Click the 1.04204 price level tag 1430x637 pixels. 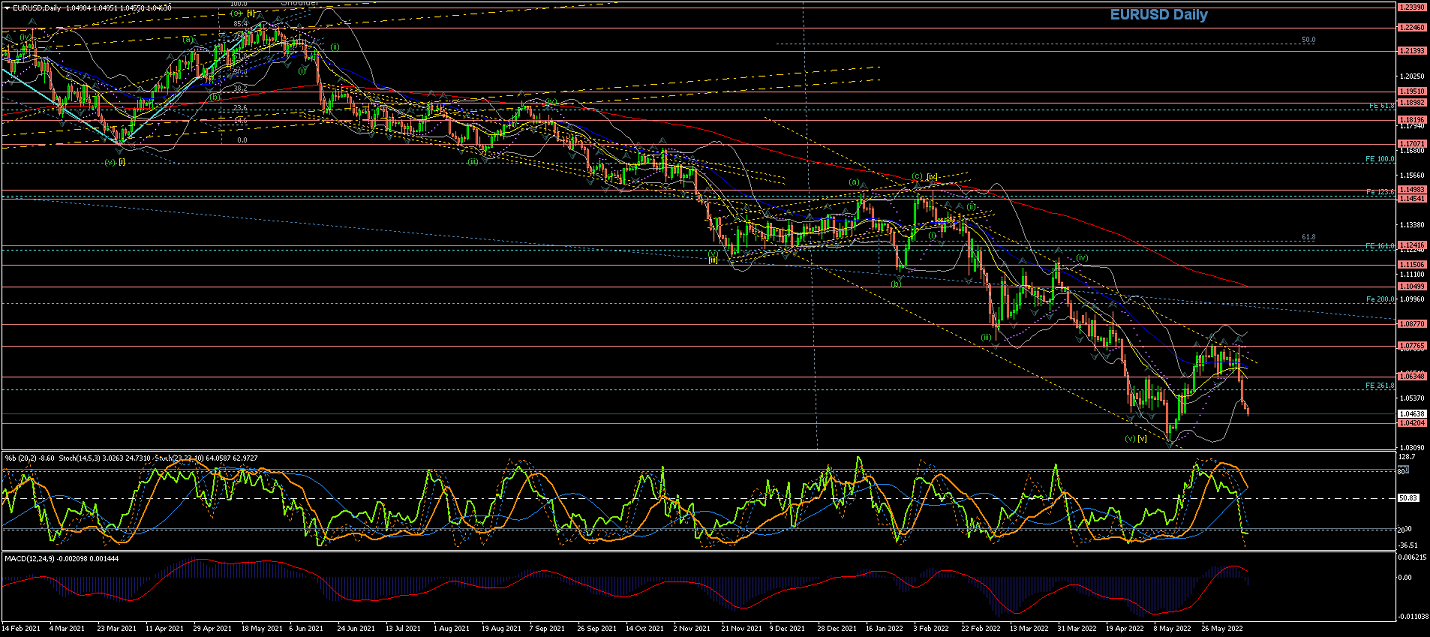1411,423
